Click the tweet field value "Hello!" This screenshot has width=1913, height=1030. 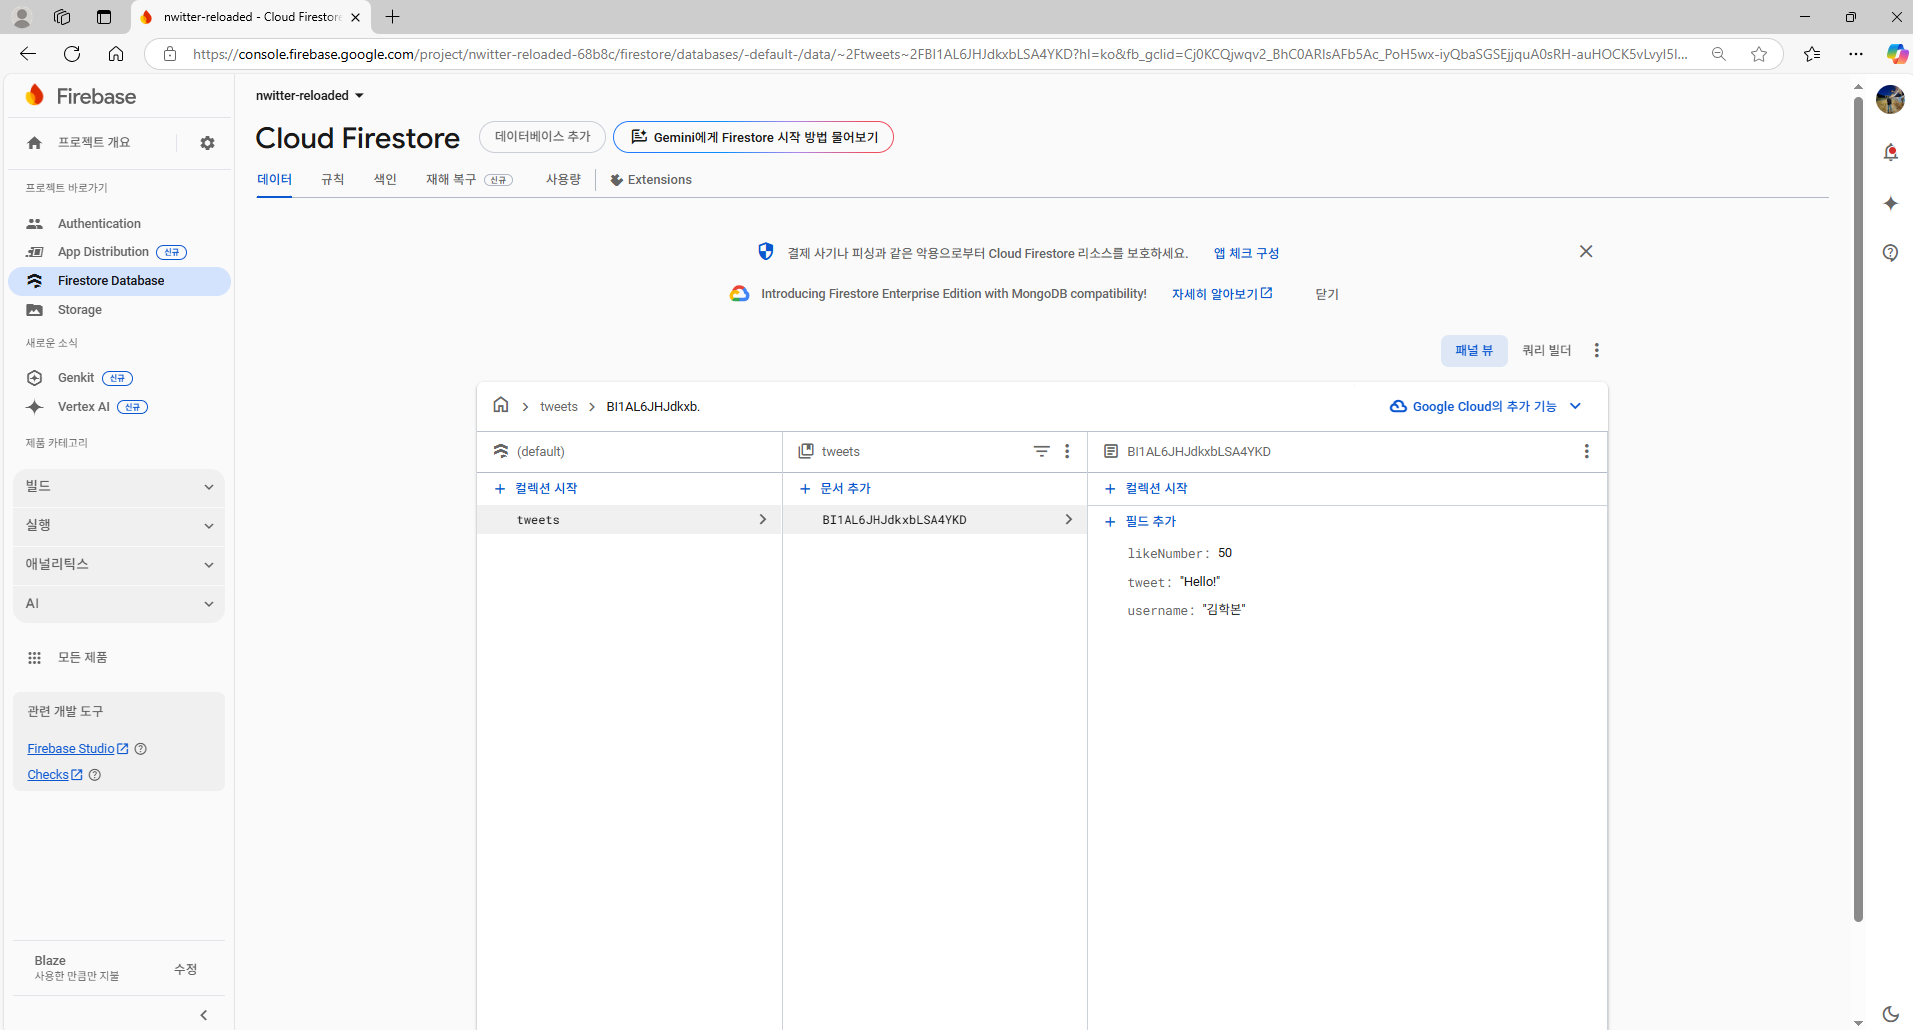click(x=1200, y=581)
